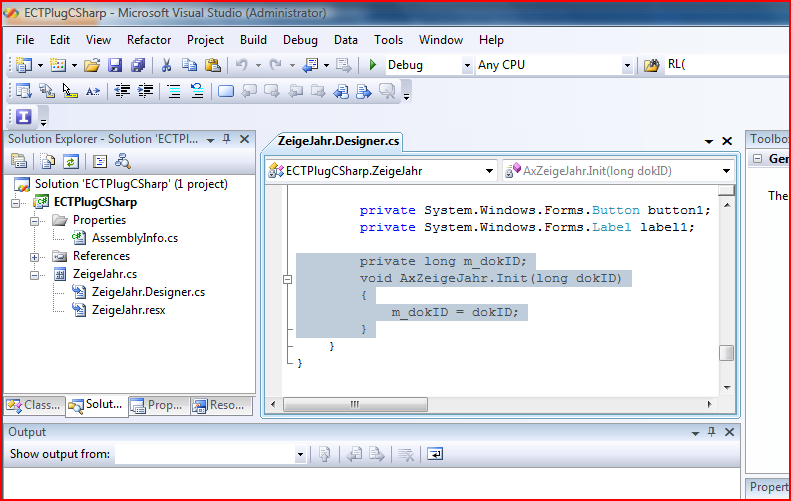This screenshot has height=501, width=791.
Task: Expand the References node
Action: point(34,257)
